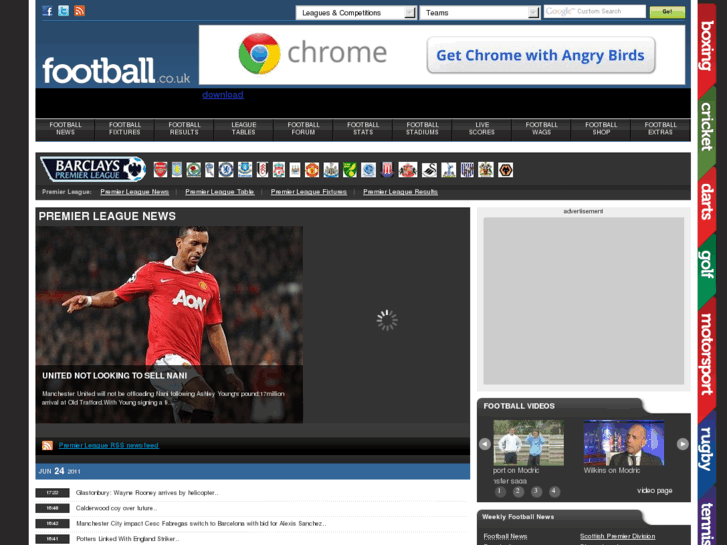Image resolution: width=727 pixels, height=545 pixels.
Task: Click the Barclays Premier League logo
Action: point(93,169)
